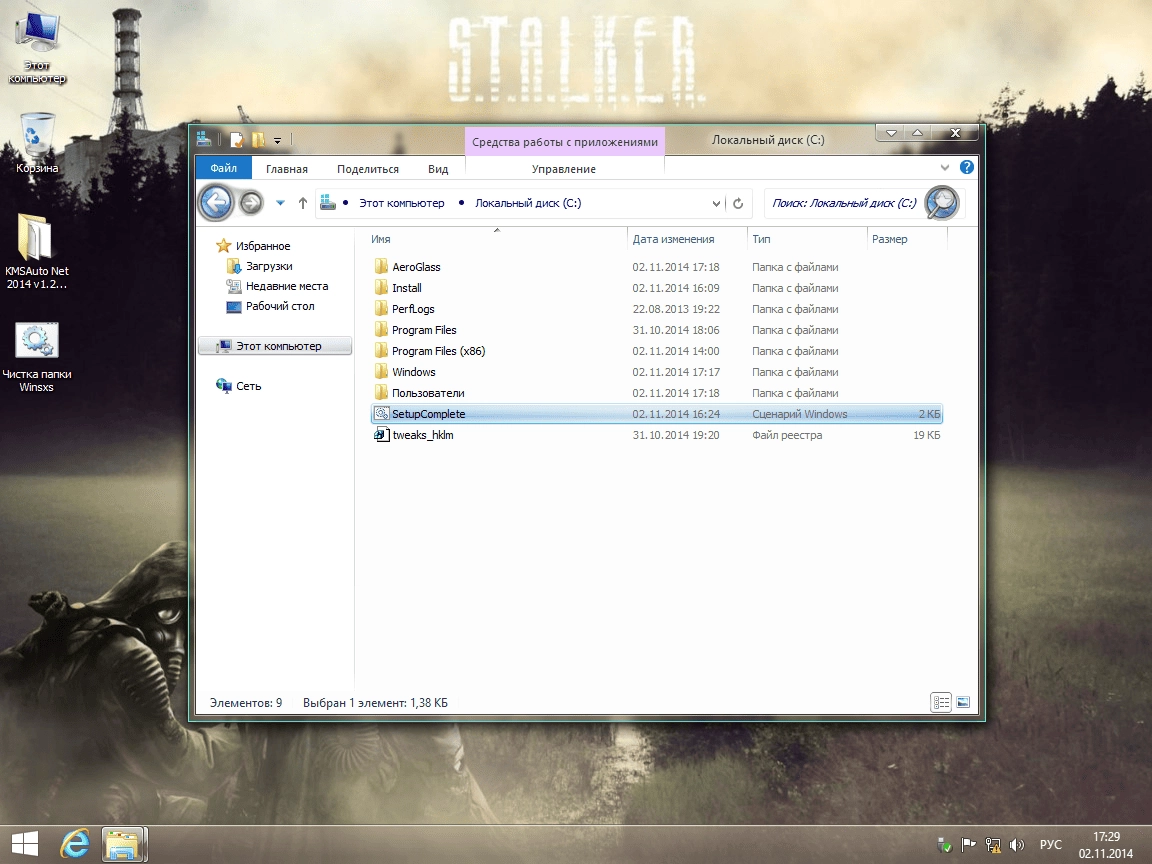Viewport: 1152px width, 864px height.
Task: Click 'Этот компьютер' in address breadcrumb
Action: [401, 204]
